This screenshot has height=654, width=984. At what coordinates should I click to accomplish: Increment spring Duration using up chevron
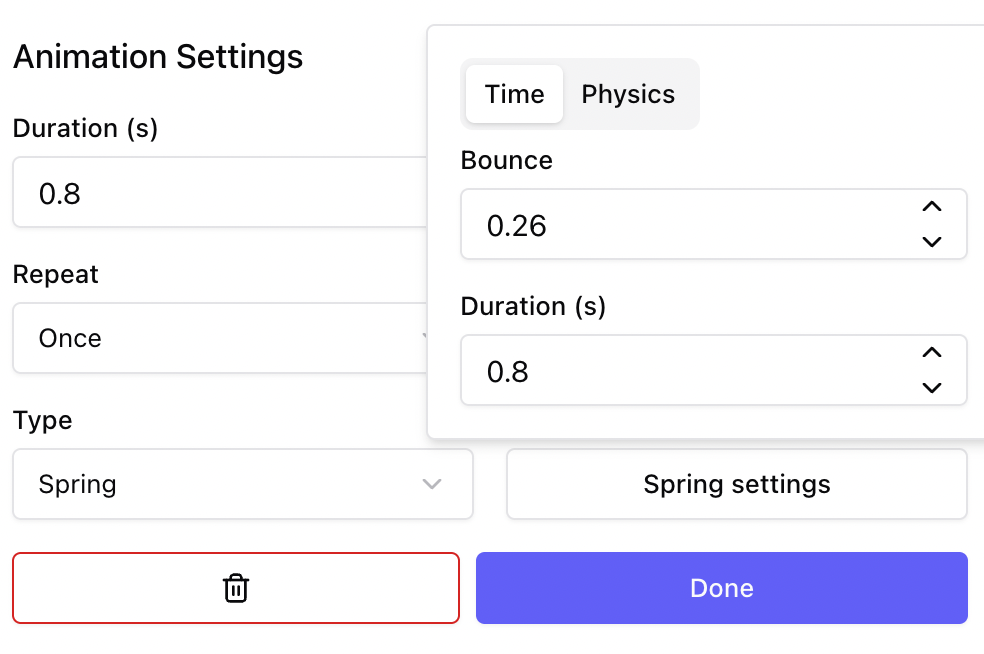click(932, 353)
